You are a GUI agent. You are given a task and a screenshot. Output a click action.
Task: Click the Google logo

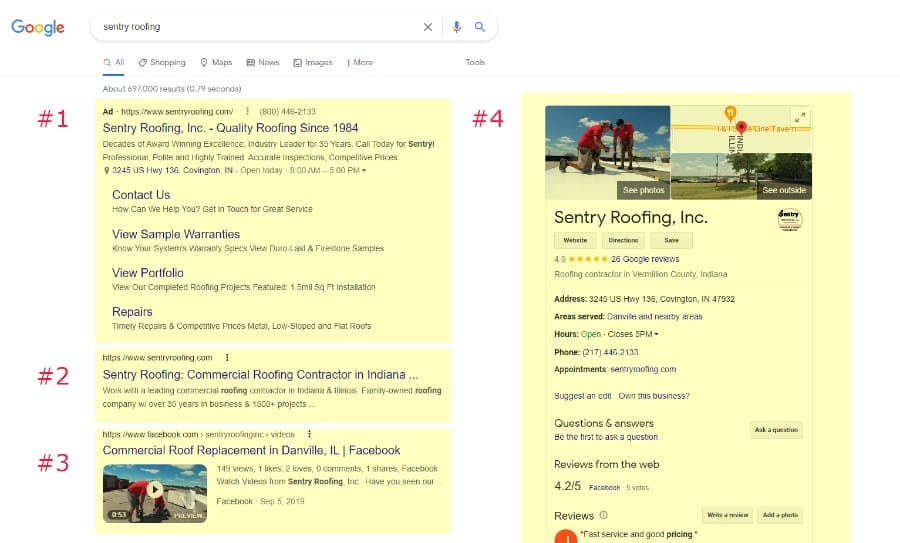38,27
